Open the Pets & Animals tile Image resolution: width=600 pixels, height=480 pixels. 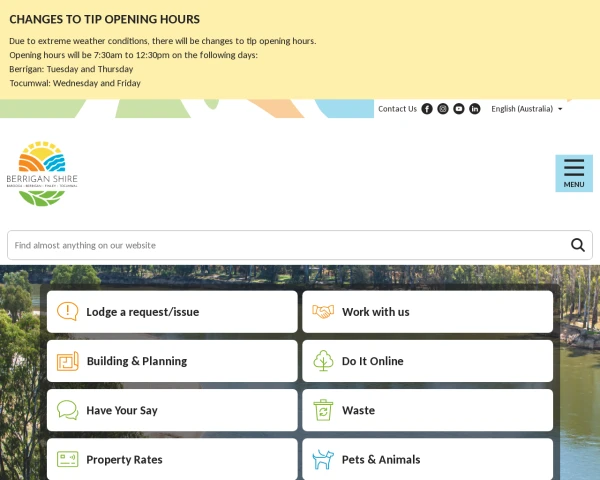(427, 459)
